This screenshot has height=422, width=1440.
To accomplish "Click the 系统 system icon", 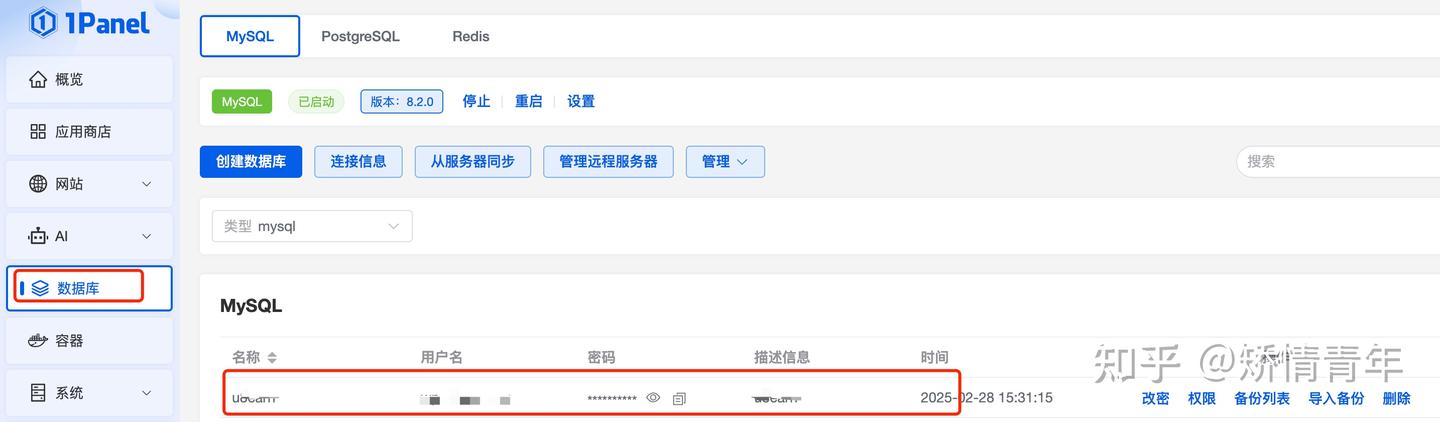I will [x=38, y=393].
